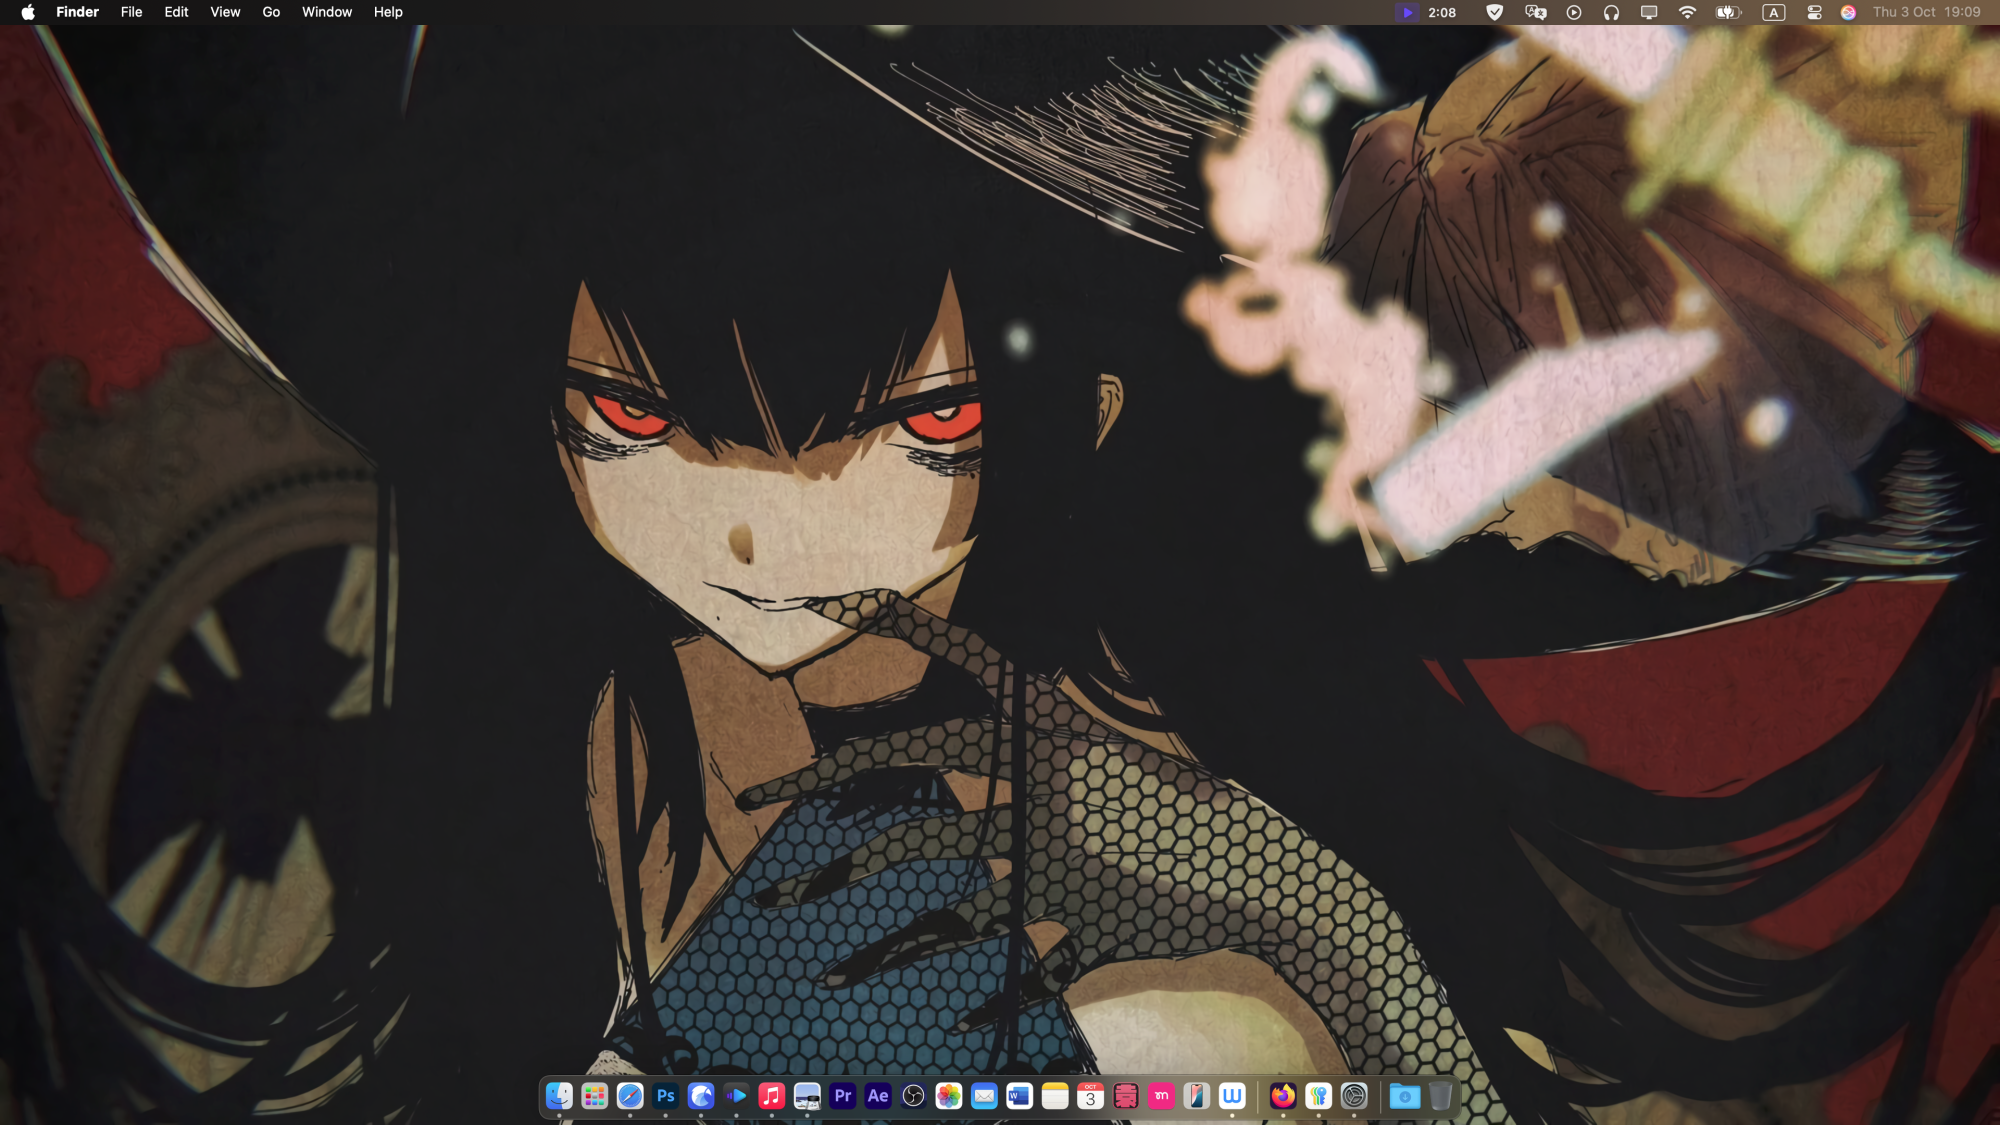Open the Apple menu

coord(28,12)
